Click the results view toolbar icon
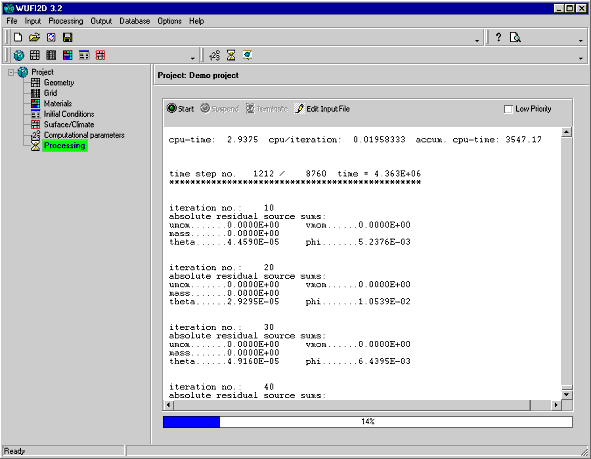The height and width of the screenshot is (459, 591). [x=247, y=55]
